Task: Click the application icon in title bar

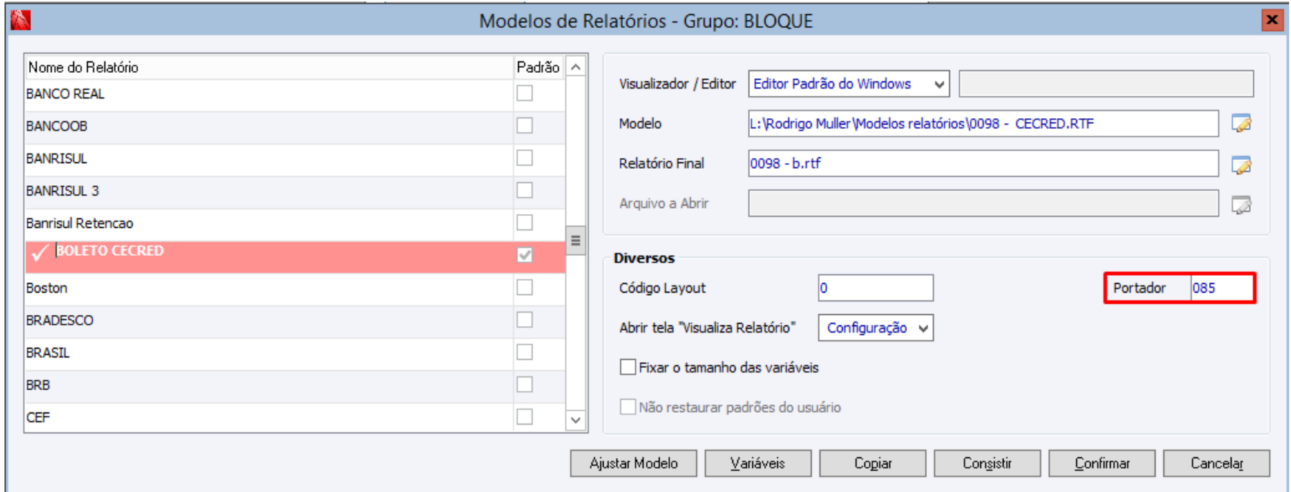Action: tap(17, 19)
